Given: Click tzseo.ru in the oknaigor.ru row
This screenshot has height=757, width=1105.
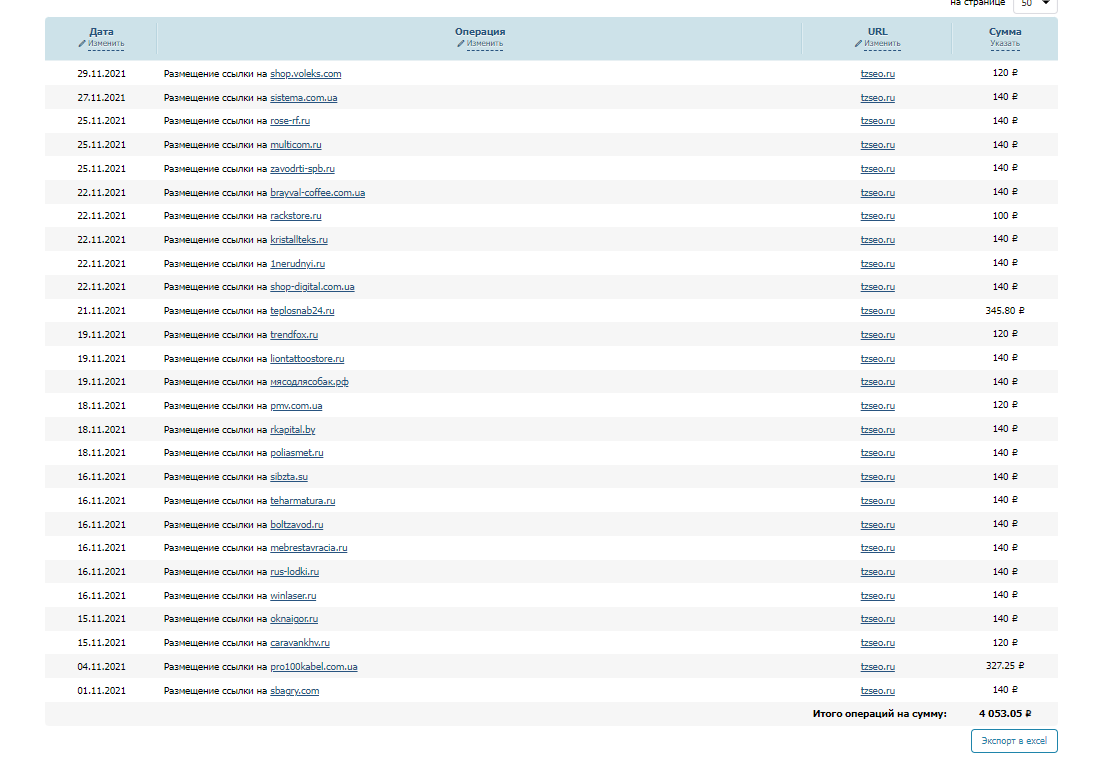Looking at the screenshot, I should pyautogui.click(x=877, y=620).
